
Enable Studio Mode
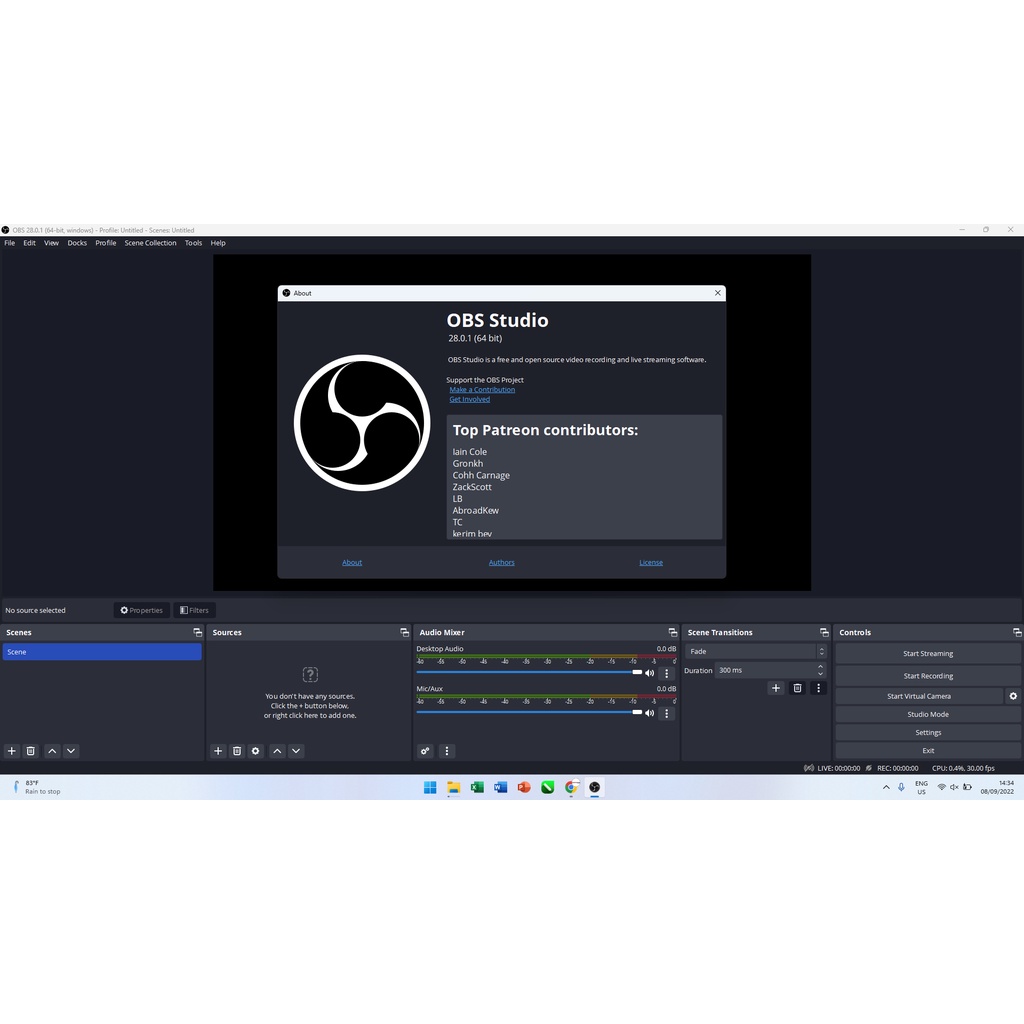point(928,714)
